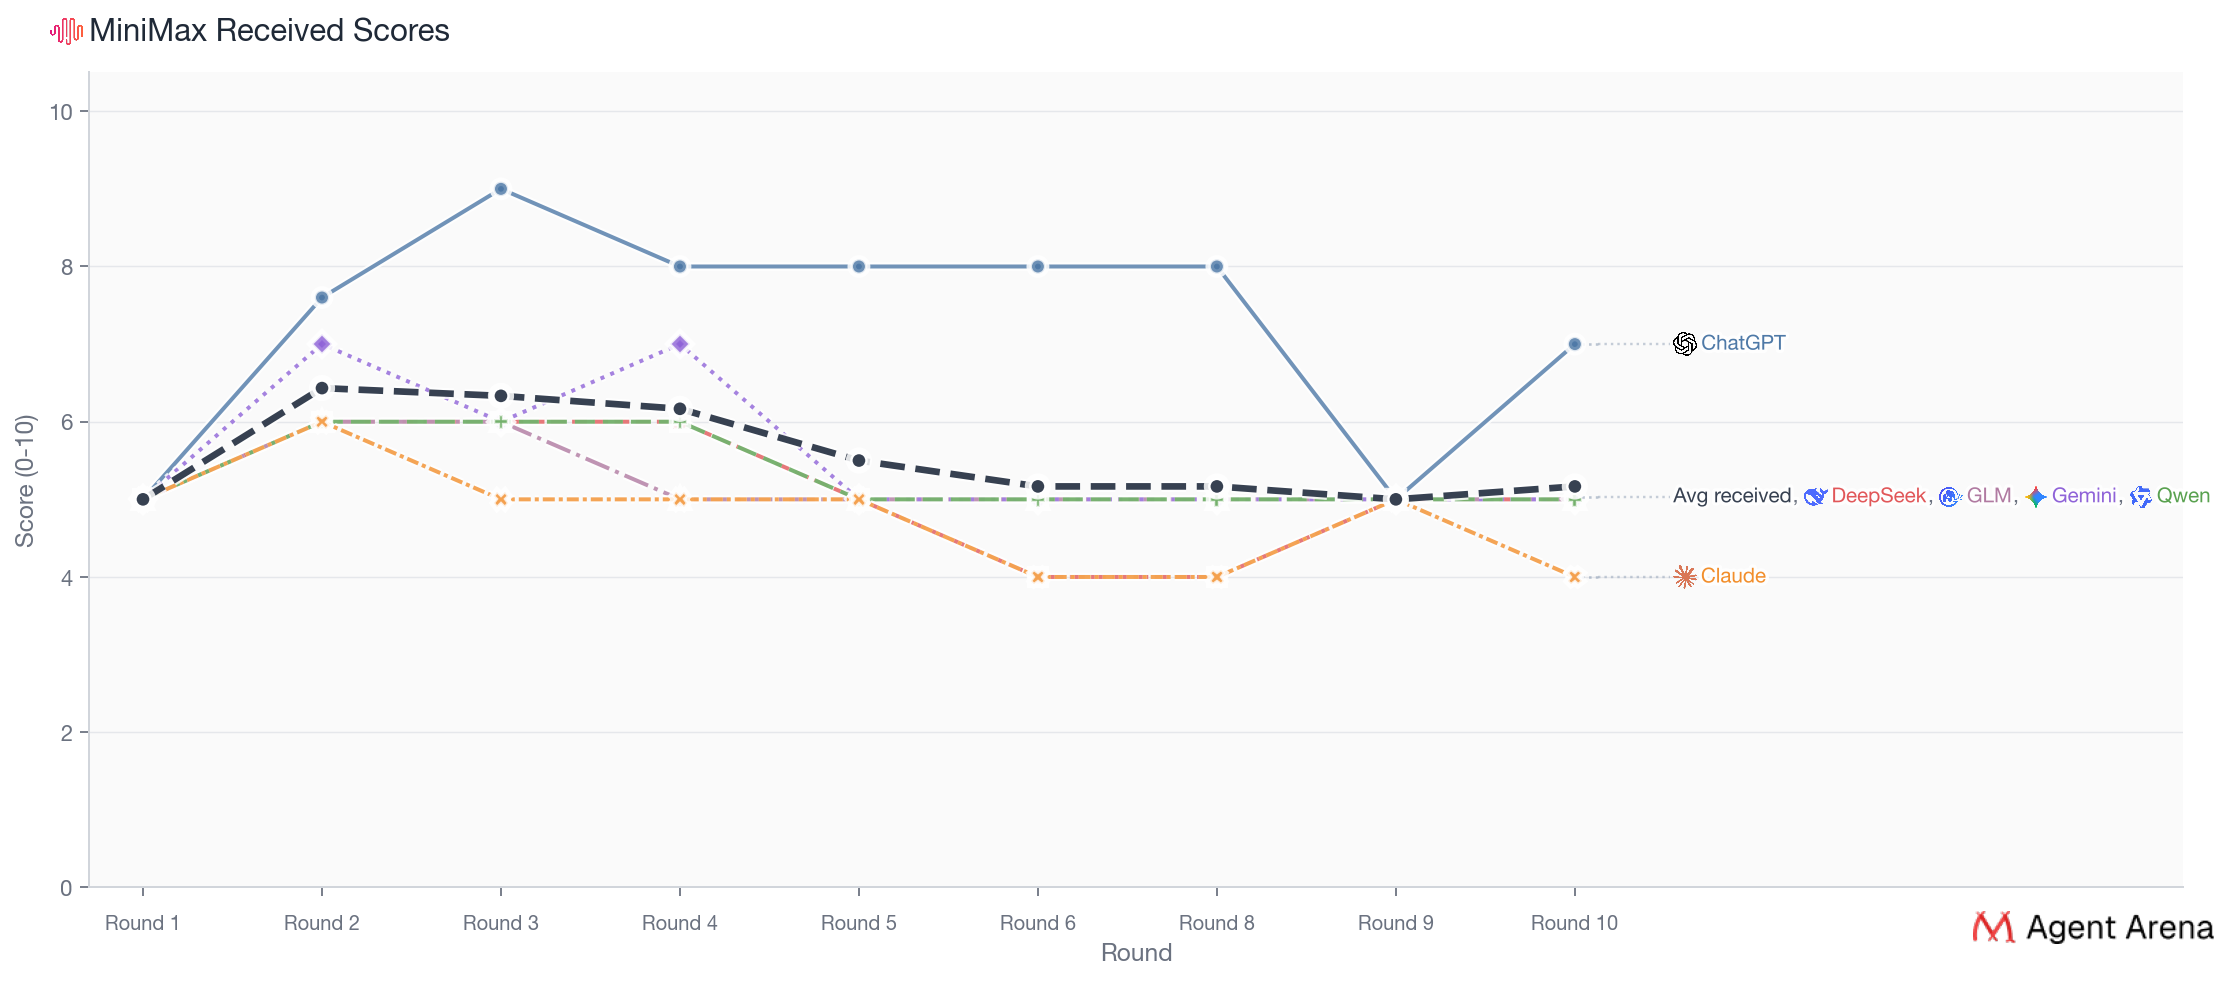This screenshot has width=2230, height=981.
Task: Click the ChatGPT Round 3 peak point
Action: pyautogui.click(x=501, y=189)
